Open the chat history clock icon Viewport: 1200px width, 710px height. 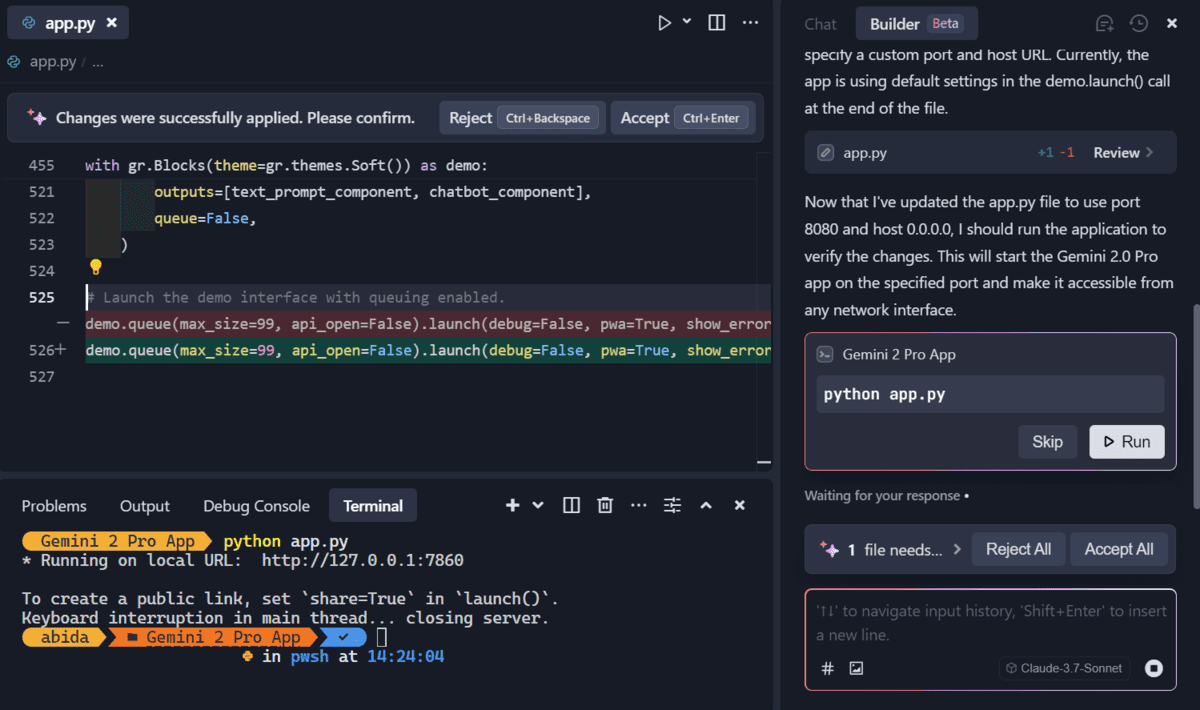tap(1138, 24)
